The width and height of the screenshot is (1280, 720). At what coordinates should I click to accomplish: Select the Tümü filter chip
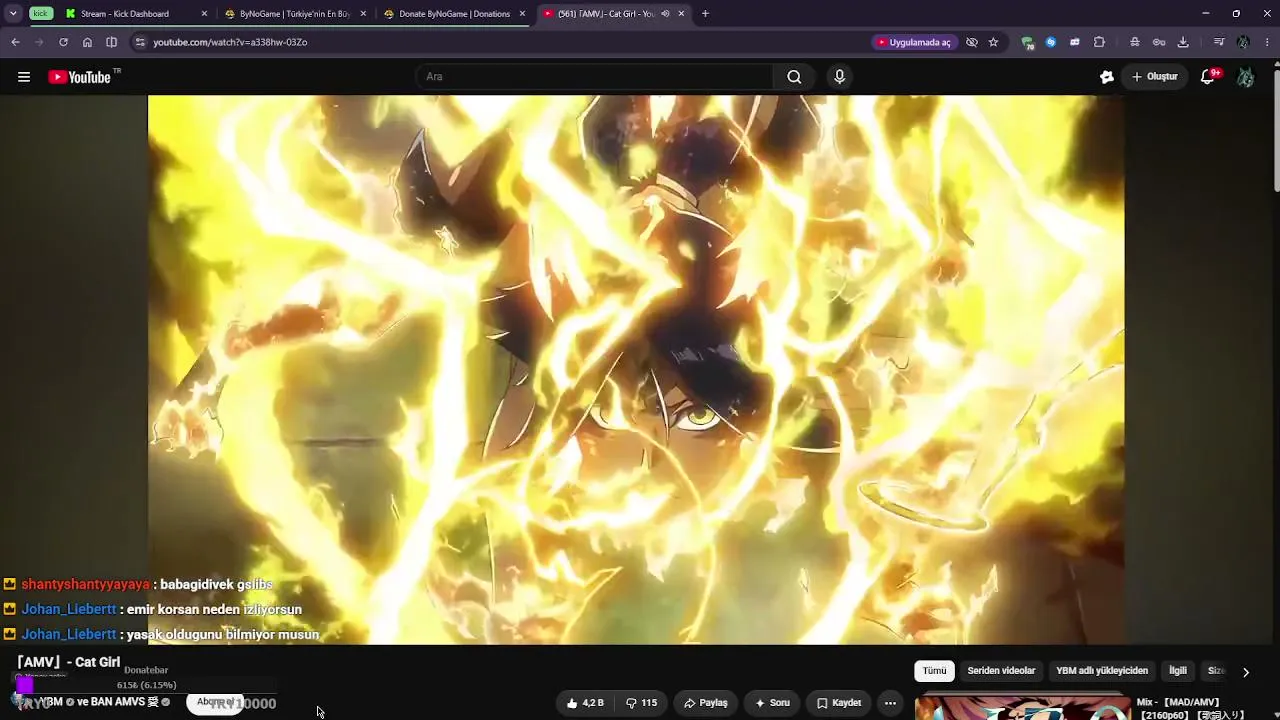tap(934, 671)
